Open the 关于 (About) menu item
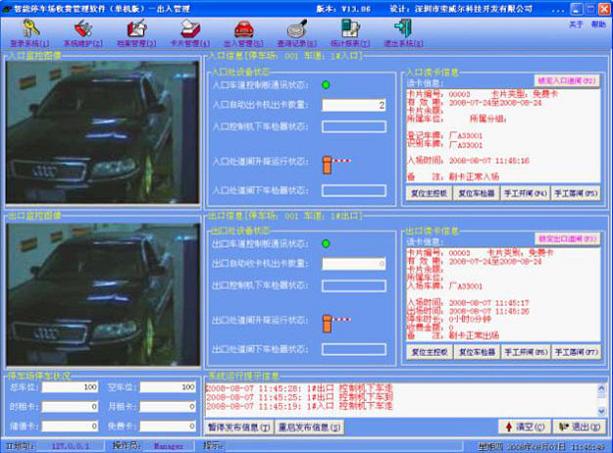This screenshot has width=613, height=453. [576, 23]
